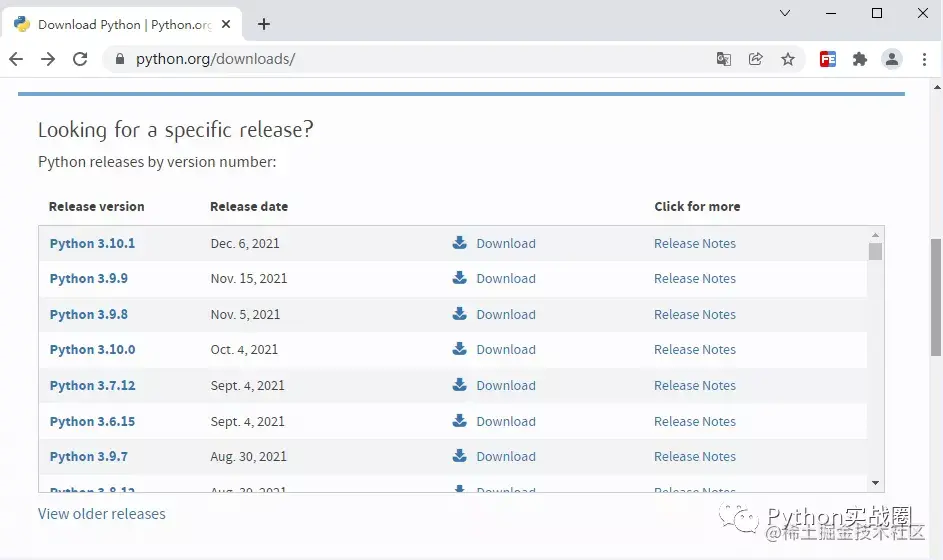
Task: Open Release Notes for Python 3.9.9
Action: (x=695, y=278)
